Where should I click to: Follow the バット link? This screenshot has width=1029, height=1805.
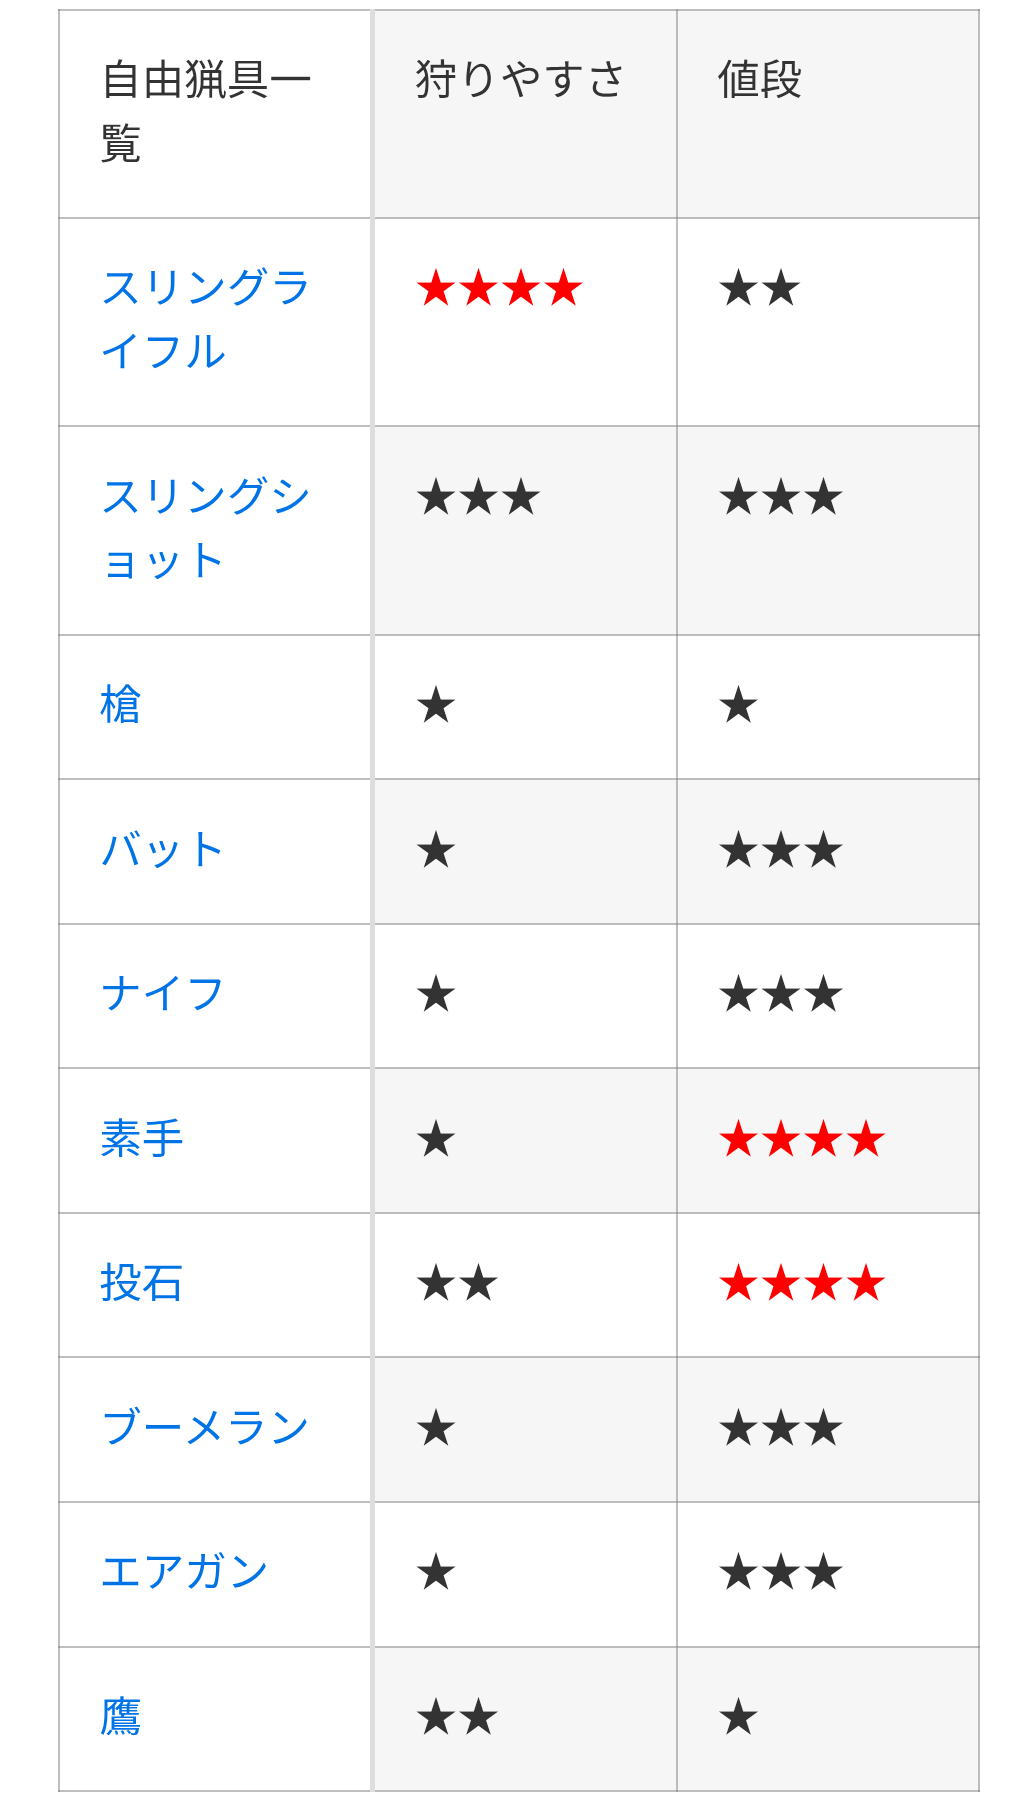162,850
